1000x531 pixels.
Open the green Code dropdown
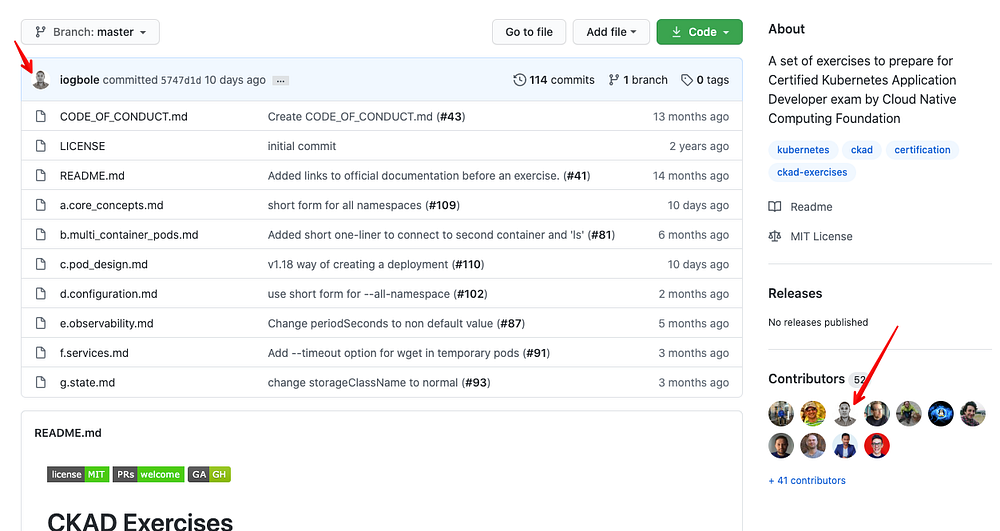tap(700, 32)
